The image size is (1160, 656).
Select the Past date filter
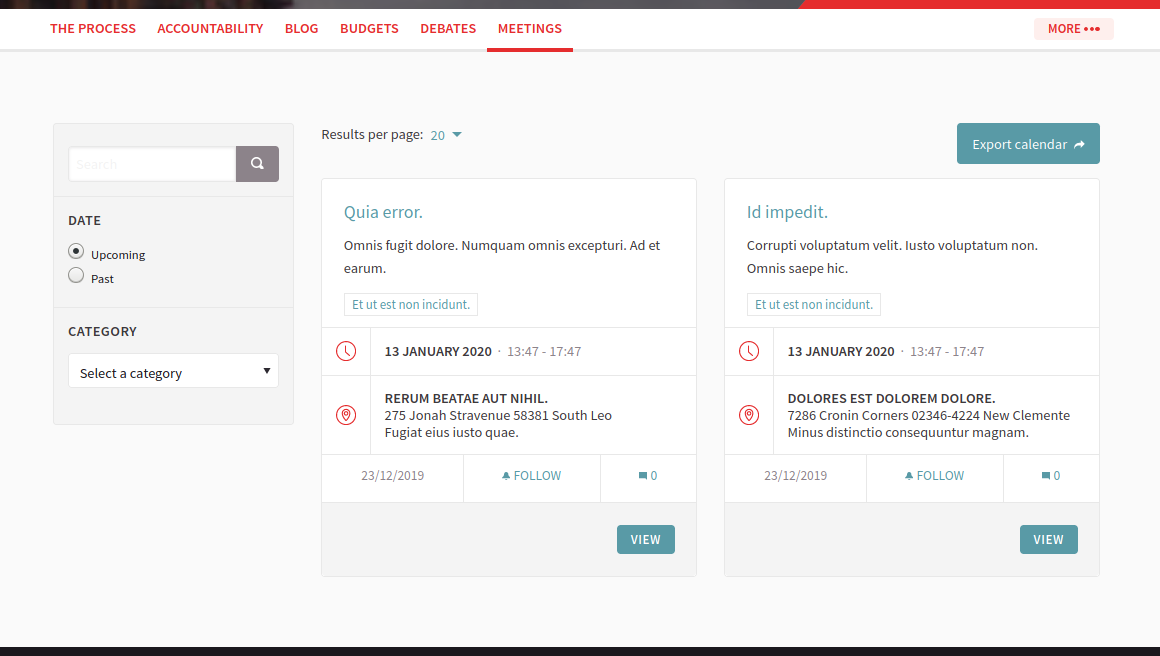click(76, 276)
